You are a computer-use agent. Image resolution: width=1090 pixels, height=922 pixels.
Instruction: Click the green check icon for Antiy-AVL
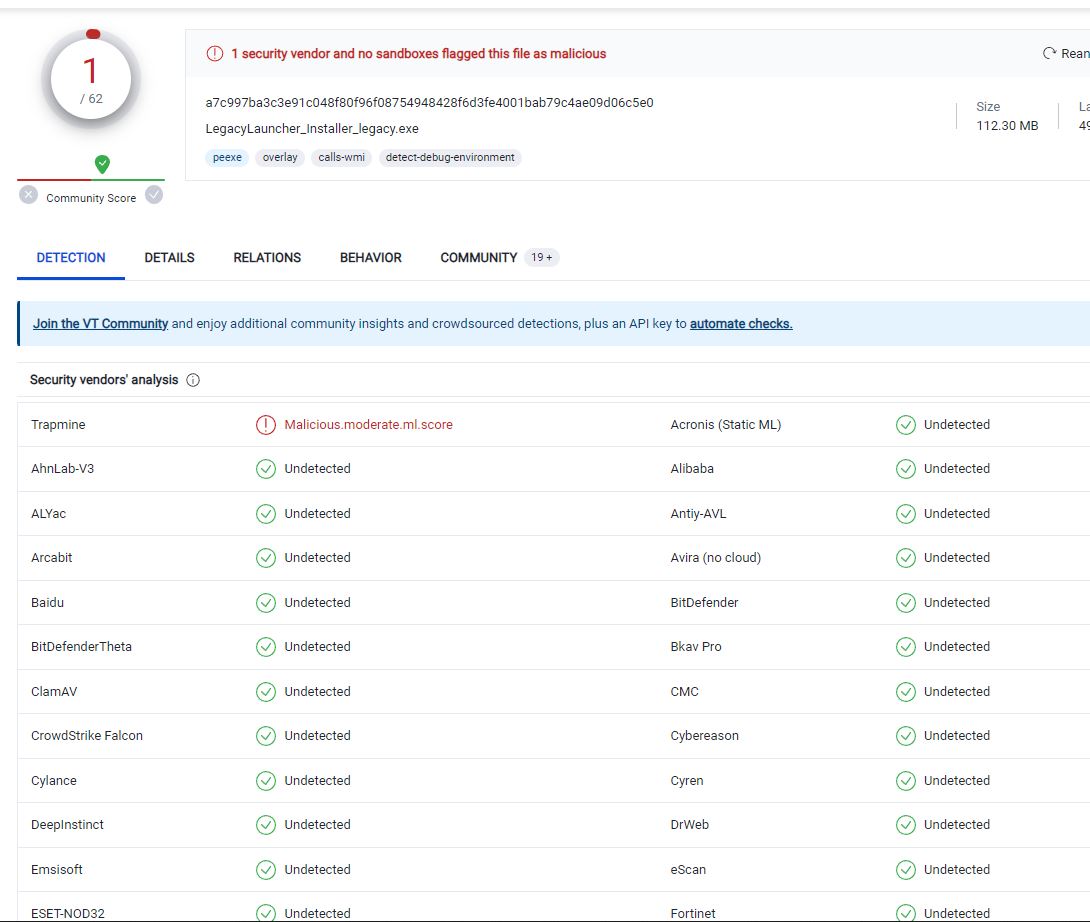[x=905, y=514]
